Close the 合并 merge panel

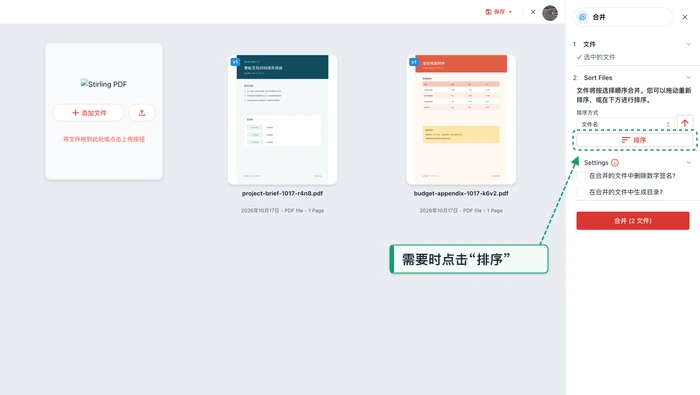tap(685, 17)
